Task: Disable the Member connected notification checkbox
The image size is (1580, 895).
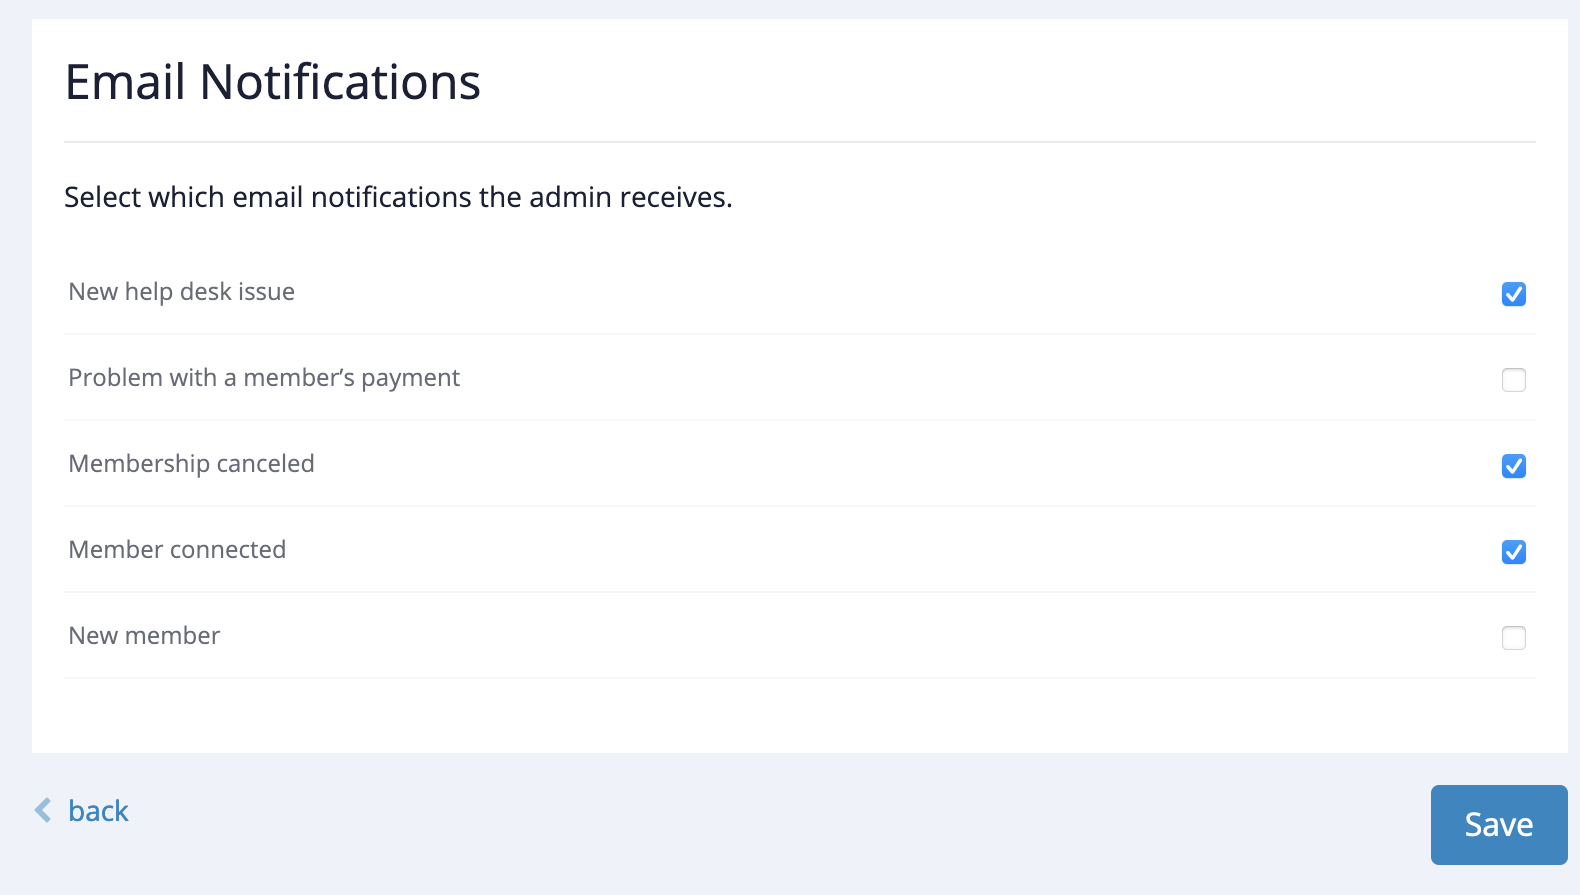Action: [x=1513, y=552]
